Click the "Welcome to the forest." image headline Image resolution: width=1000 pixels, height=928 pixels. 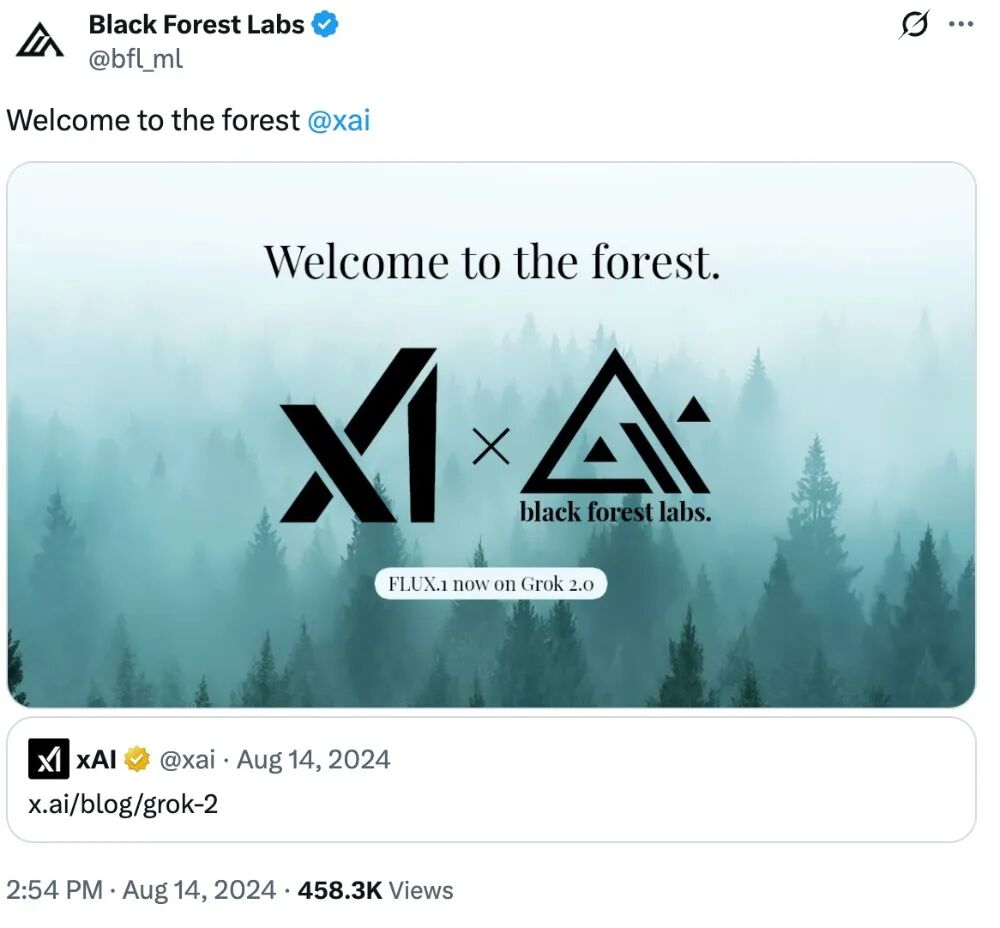tap(491, 262)
